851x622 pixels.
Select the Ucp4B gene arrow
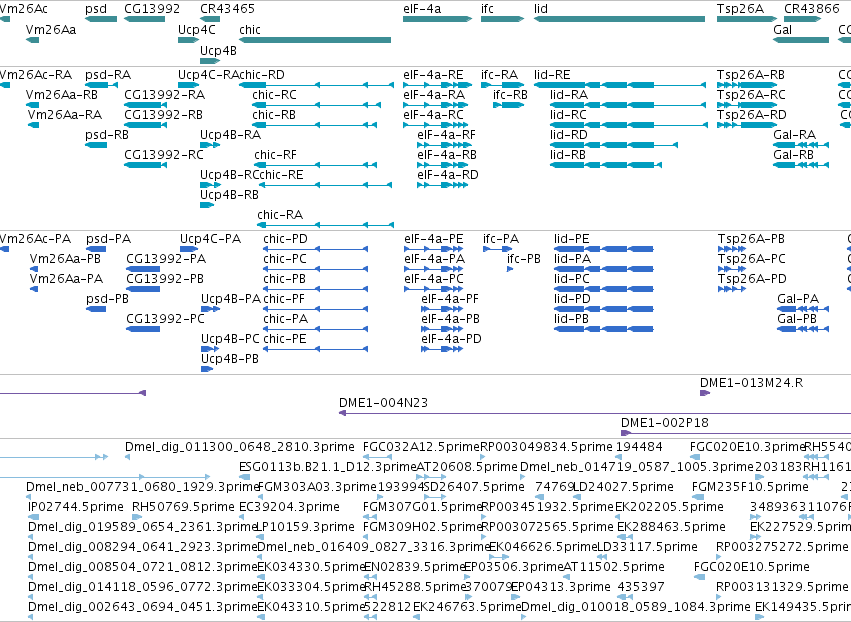point(210,61)
